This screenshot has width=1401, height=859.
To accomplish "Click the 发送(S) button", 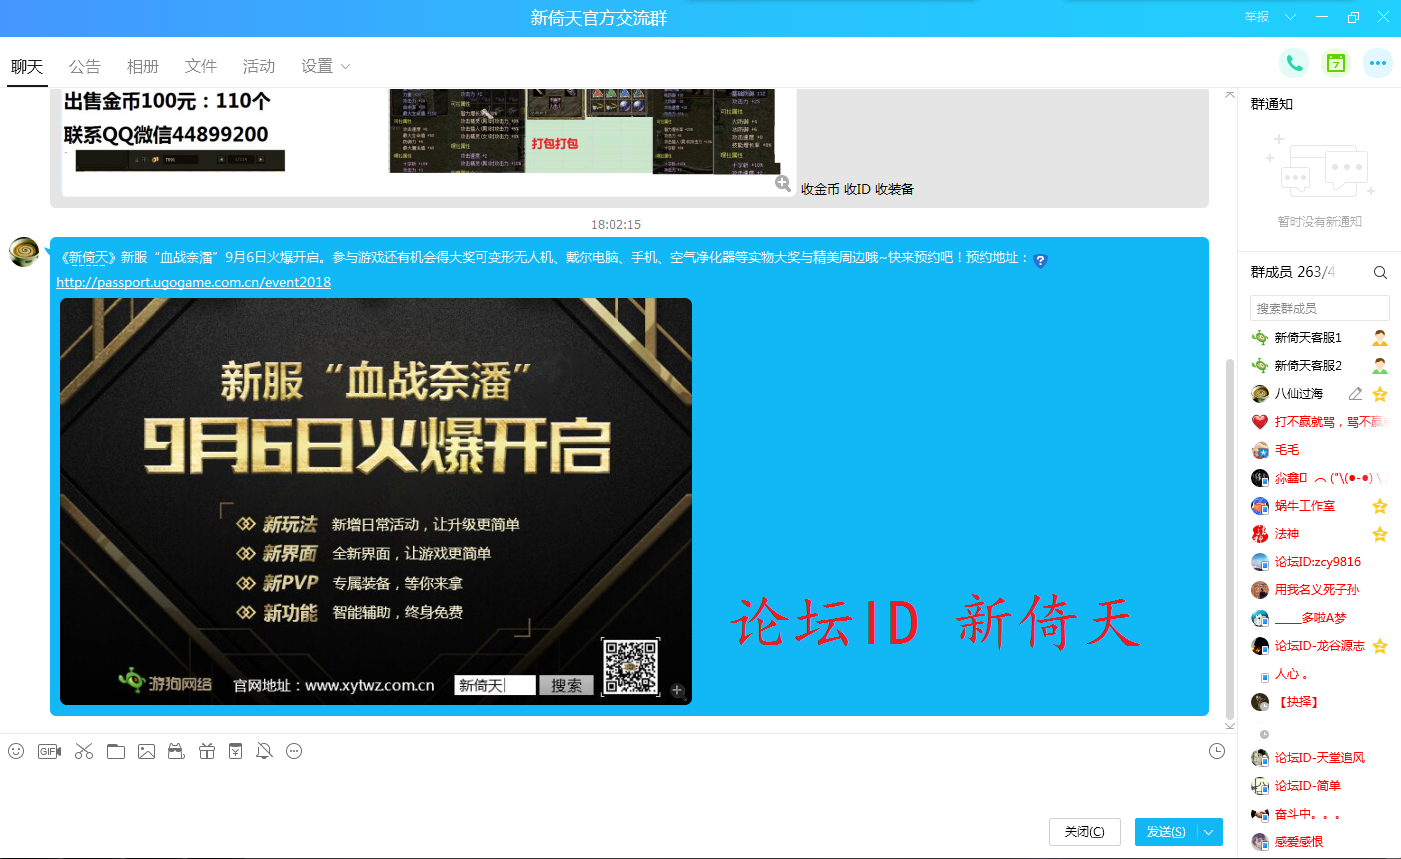I will [1166, 832].
